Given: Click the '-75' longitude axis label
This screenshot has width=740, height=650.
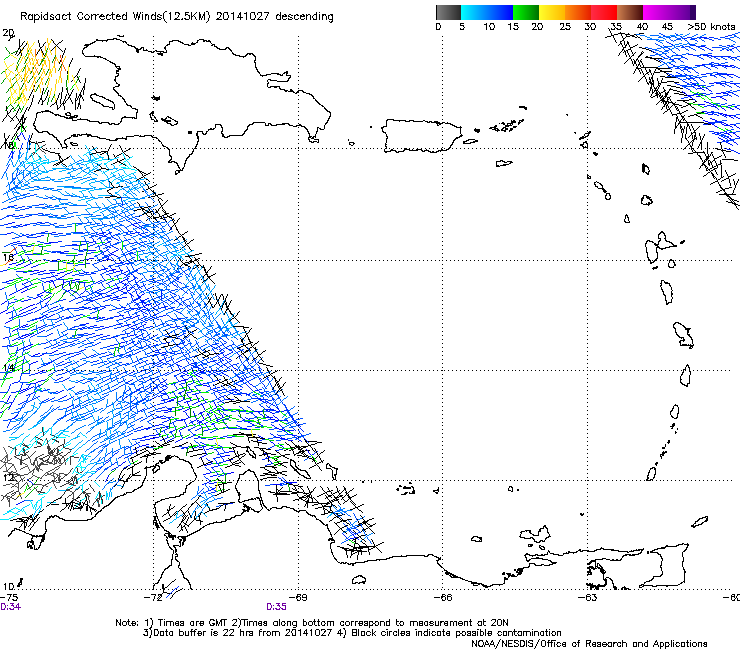Looking at the screenshot, I should (x=9, y=597).
